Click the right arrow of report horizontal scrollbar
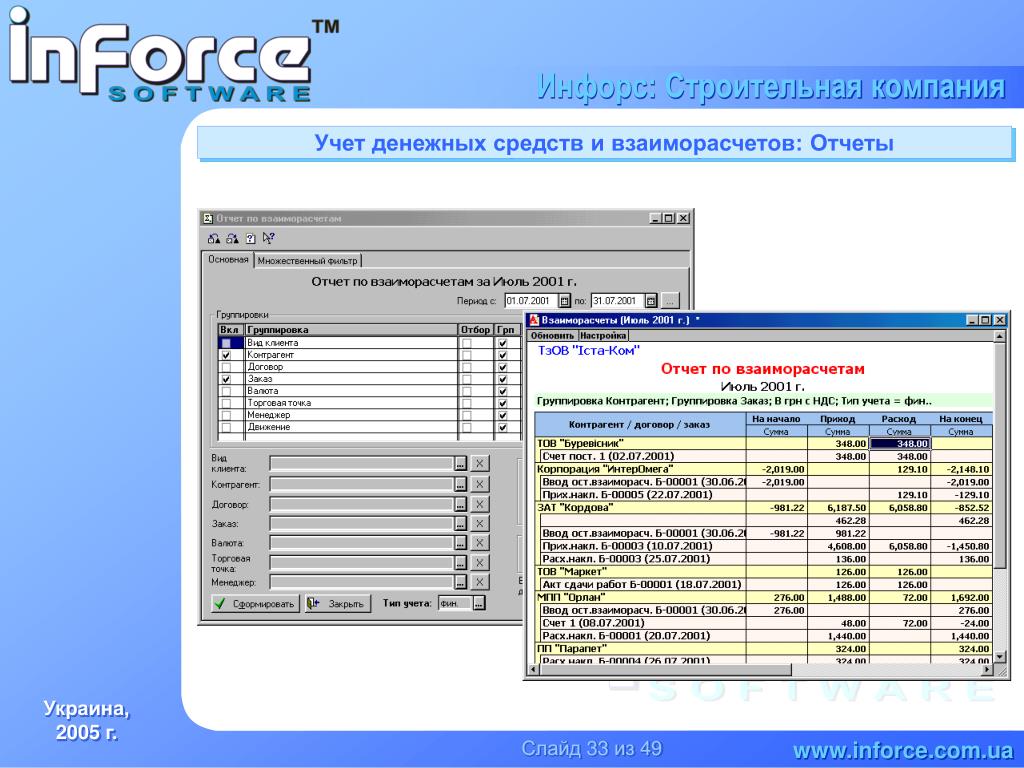 986,670
